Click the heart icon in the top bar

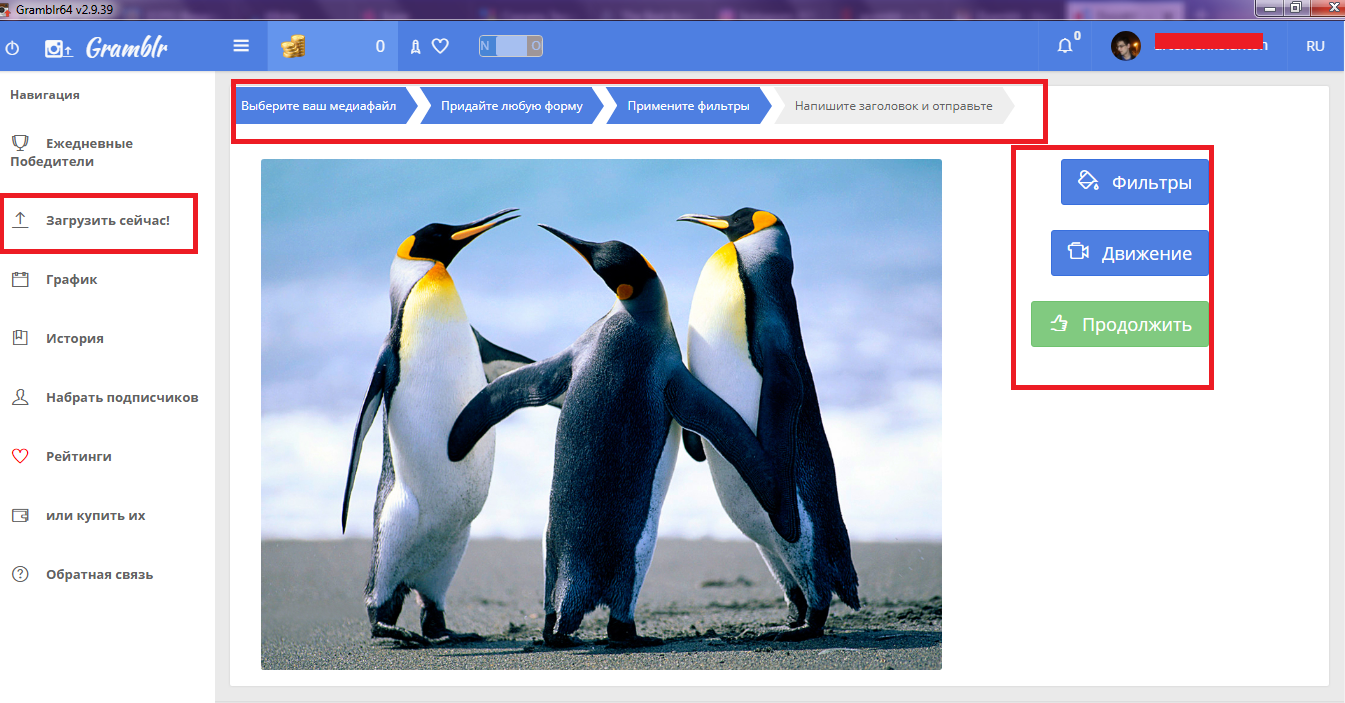click(440, 46)
